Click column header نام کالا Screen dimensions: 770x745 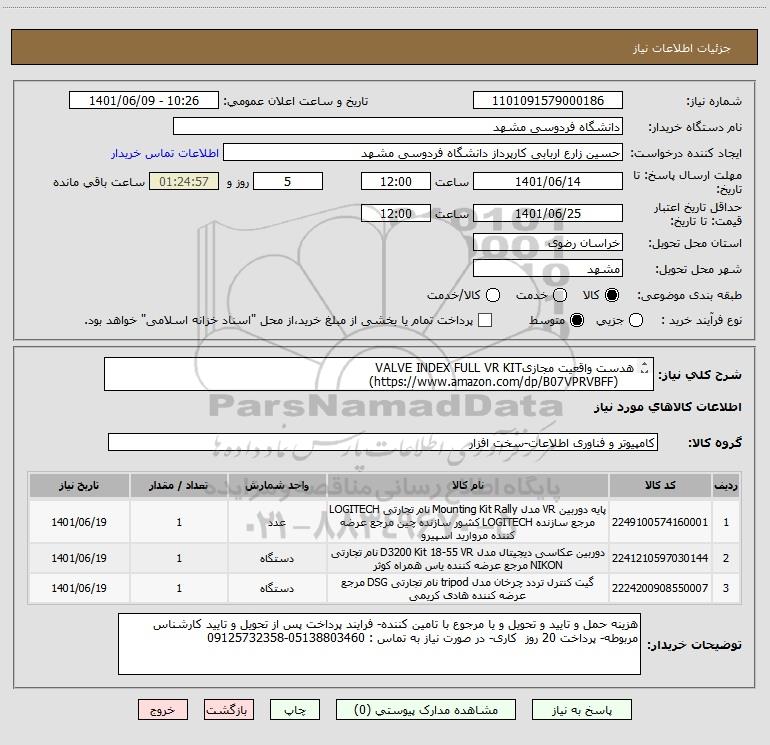pyautogui.click(x=468, y=486)
